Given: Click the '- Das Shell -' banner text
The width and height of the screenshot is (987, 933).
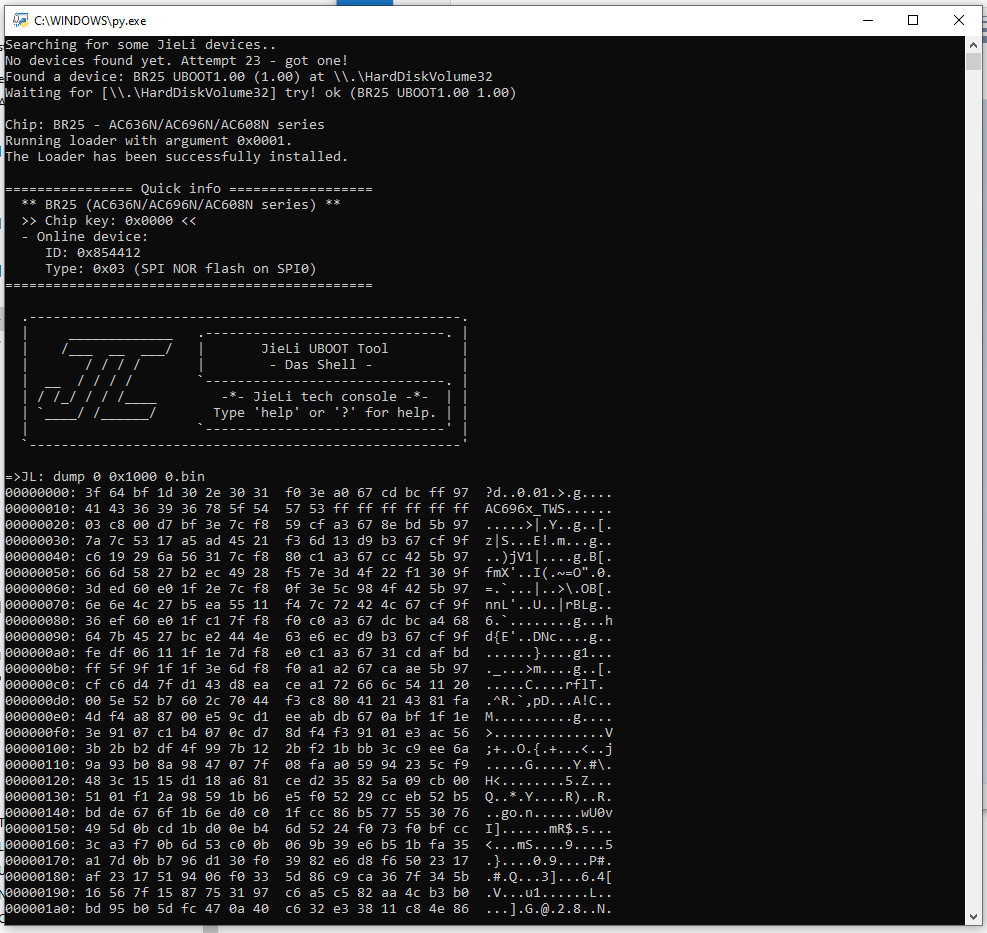Looking at the screenshot, I should coord(321,365).
